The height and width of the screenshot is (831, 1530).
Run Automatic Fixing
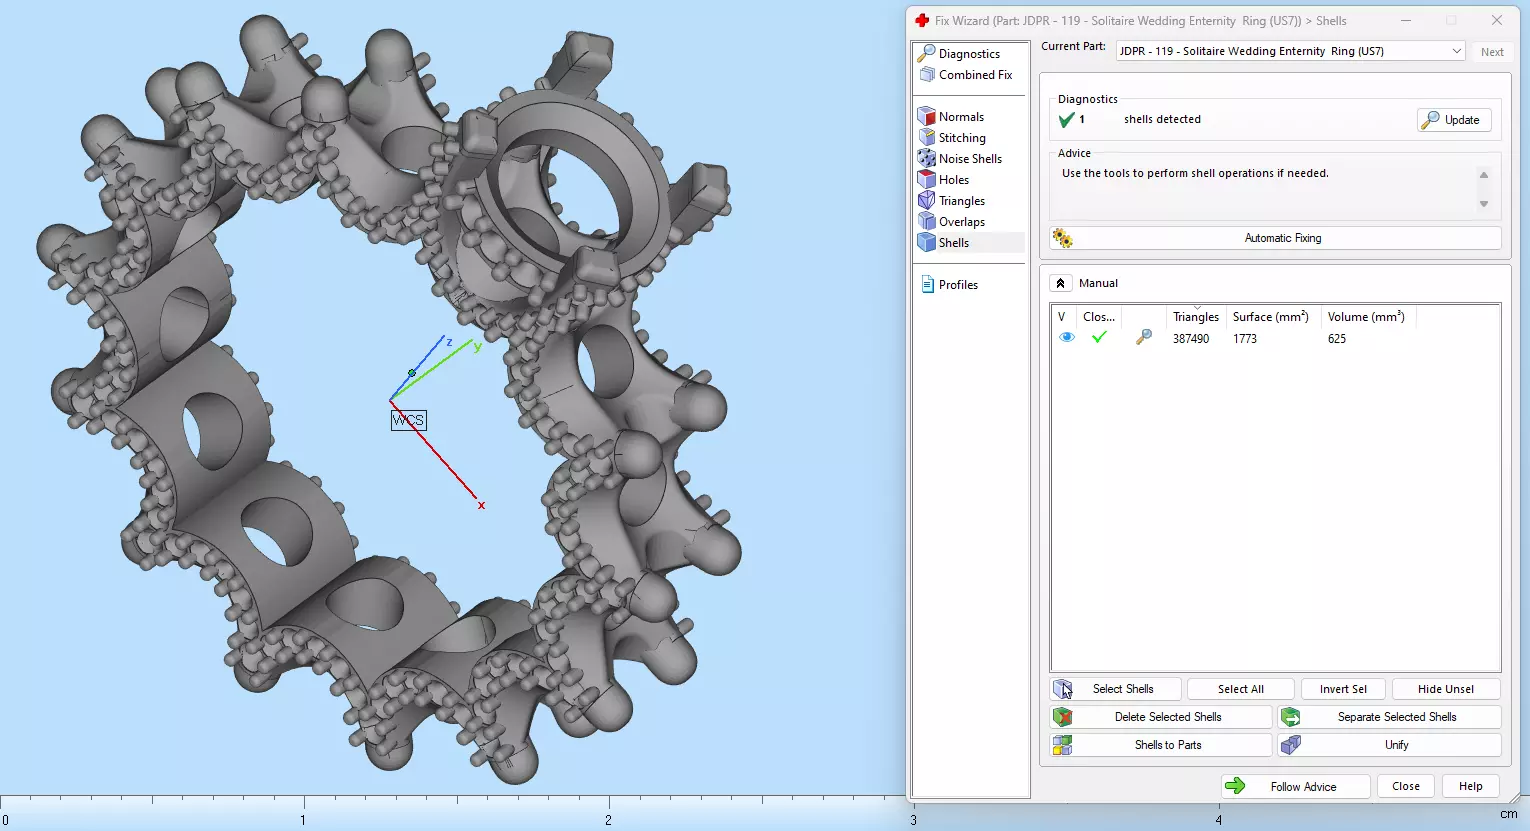tap(1275, 238)
